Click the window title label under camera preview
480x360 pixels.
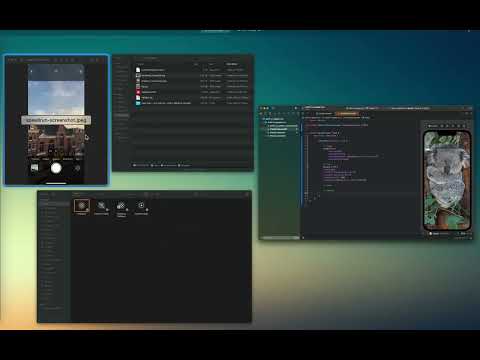tap(56, 120)
